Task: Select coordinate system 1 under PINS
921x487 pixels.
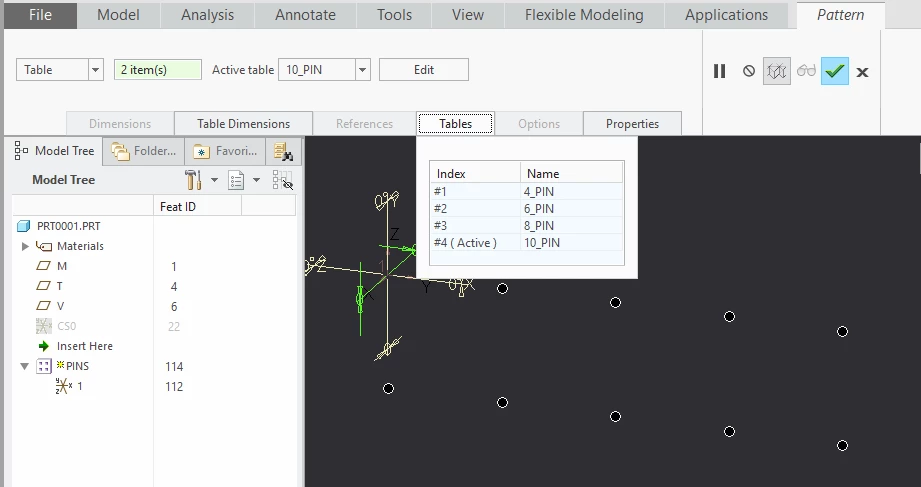Action: [x=63, y=386]
